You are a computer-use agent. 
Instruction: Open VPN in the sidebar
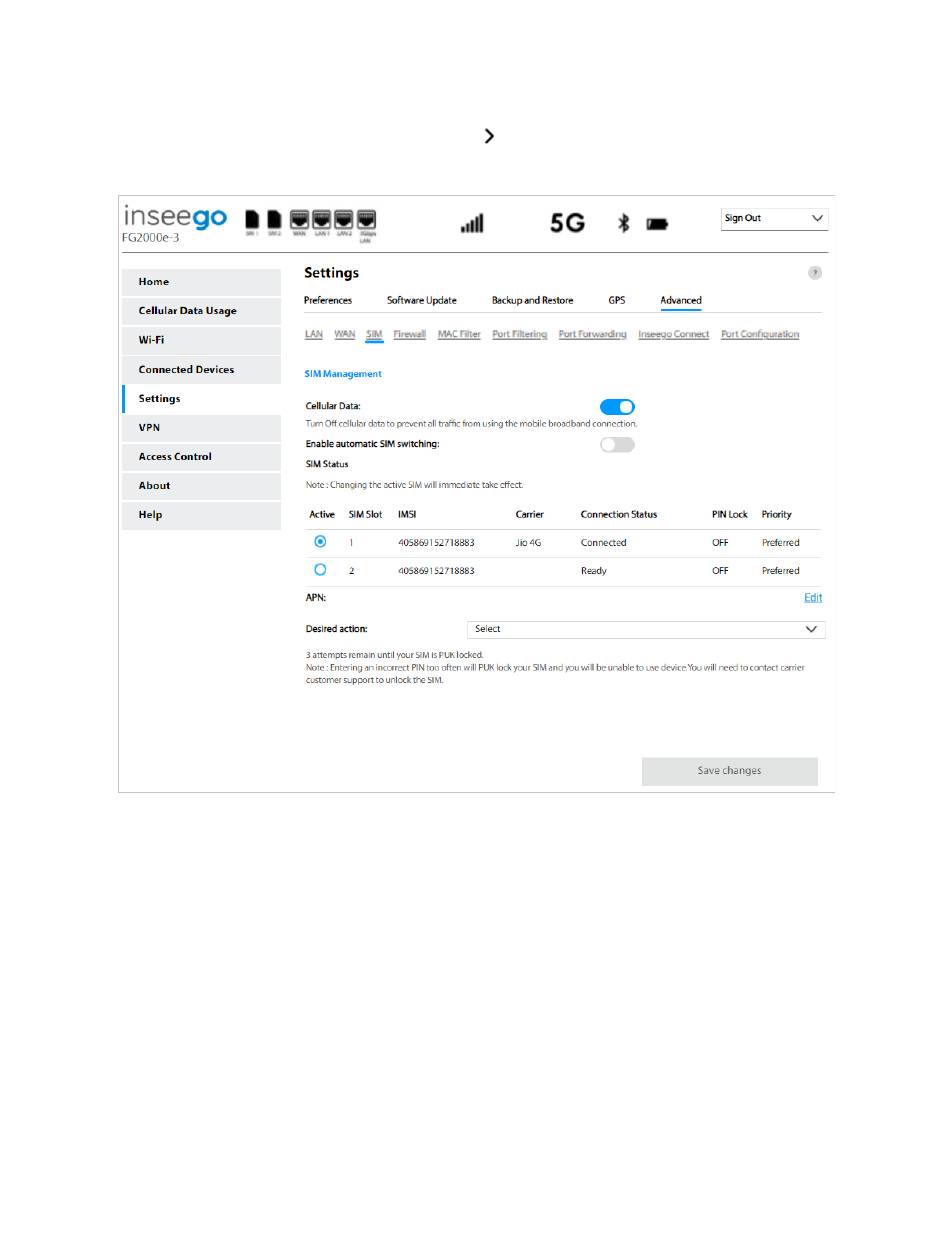click(x=201, y=427)
